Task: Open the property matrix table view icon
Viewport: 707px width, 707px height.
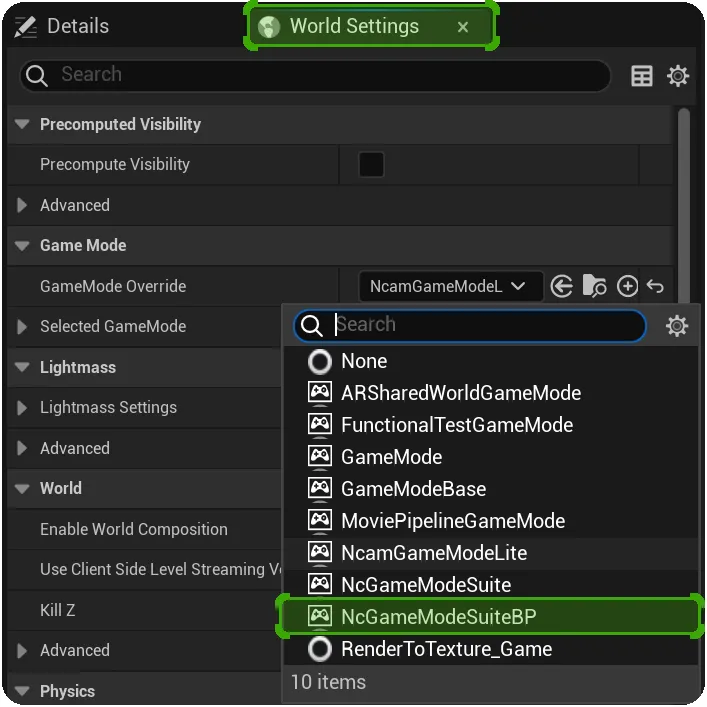Action: pyautogui.click(x=642, y=75)
